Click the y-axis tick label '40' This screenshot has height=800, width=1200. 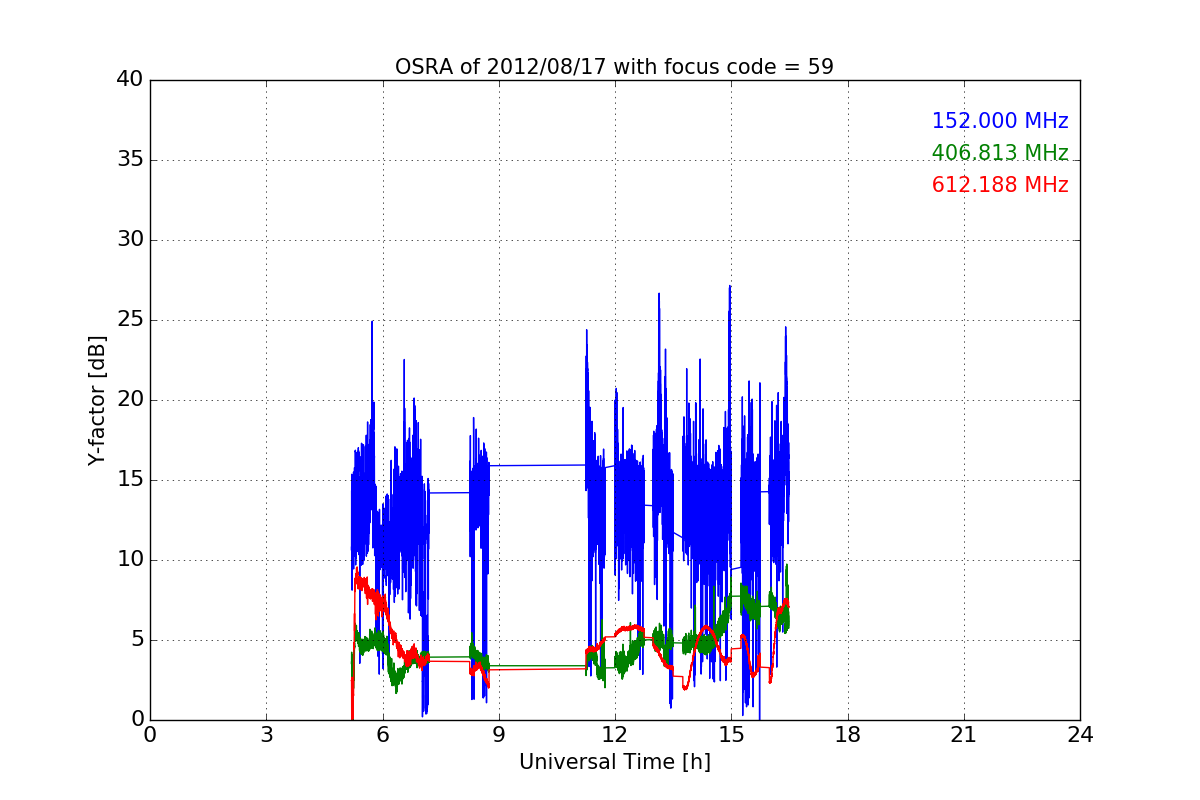click(x=129, y=80)
